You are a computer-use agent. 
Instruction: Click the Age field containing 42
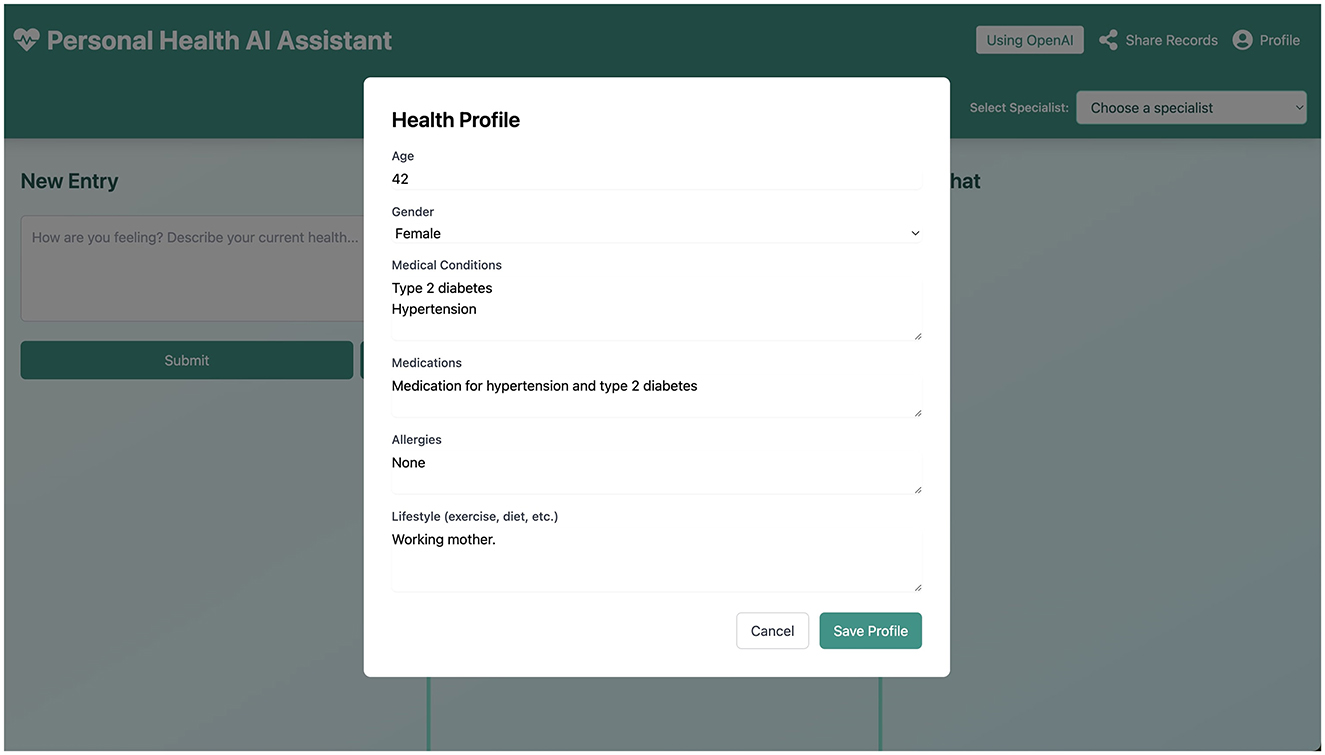coord(656,178)
